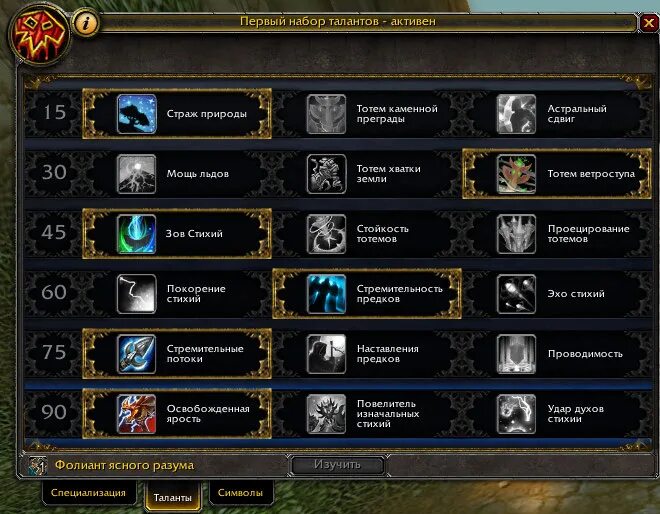
Task: Select the Страж природы talent icon
Action: [x=137, y=114]
